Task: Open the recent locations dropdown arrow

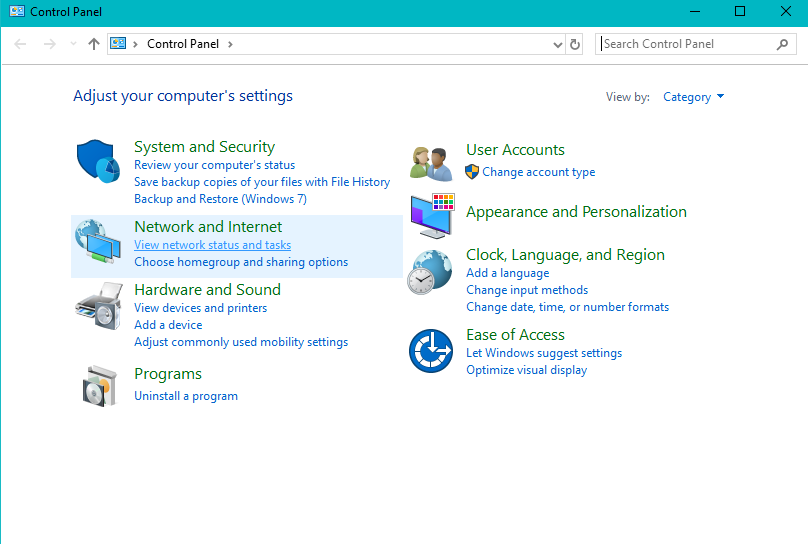Action: (73, 44)
